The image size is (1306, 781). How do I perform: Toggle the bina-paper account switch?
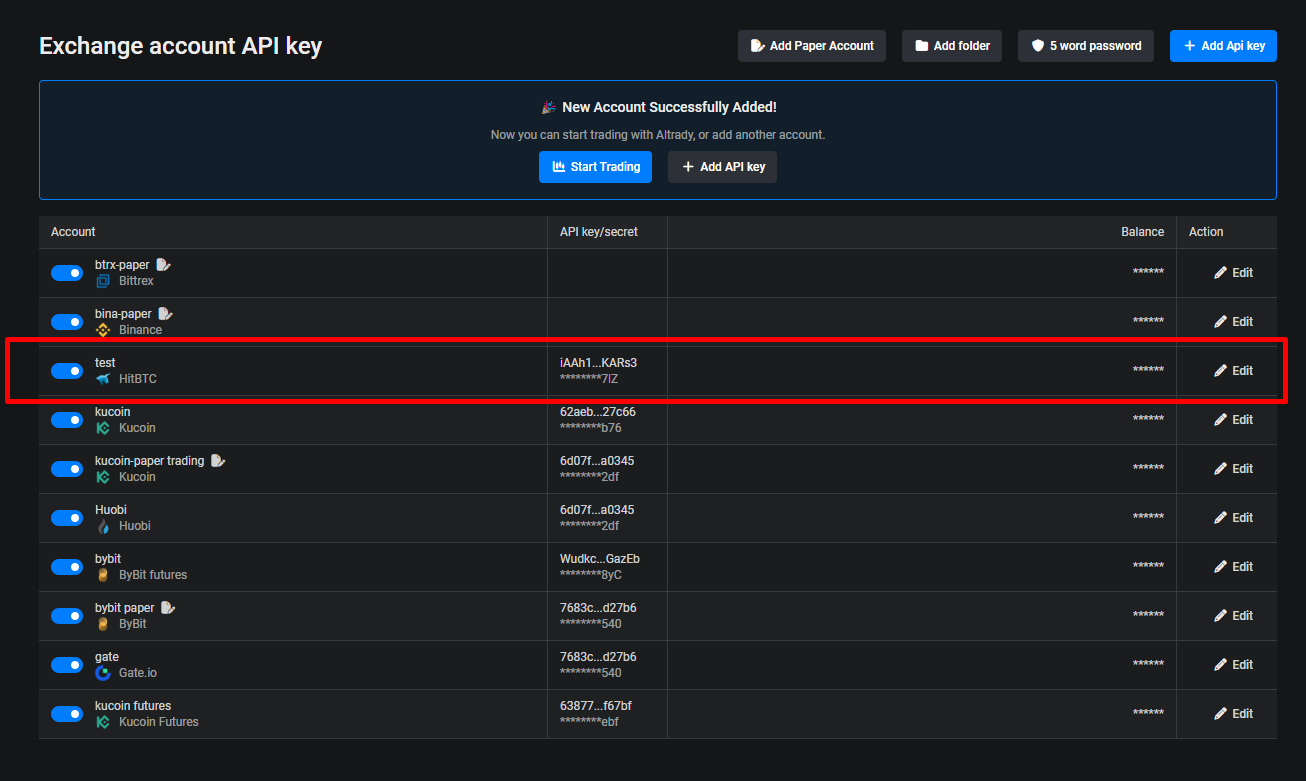(x=67, y=322)
